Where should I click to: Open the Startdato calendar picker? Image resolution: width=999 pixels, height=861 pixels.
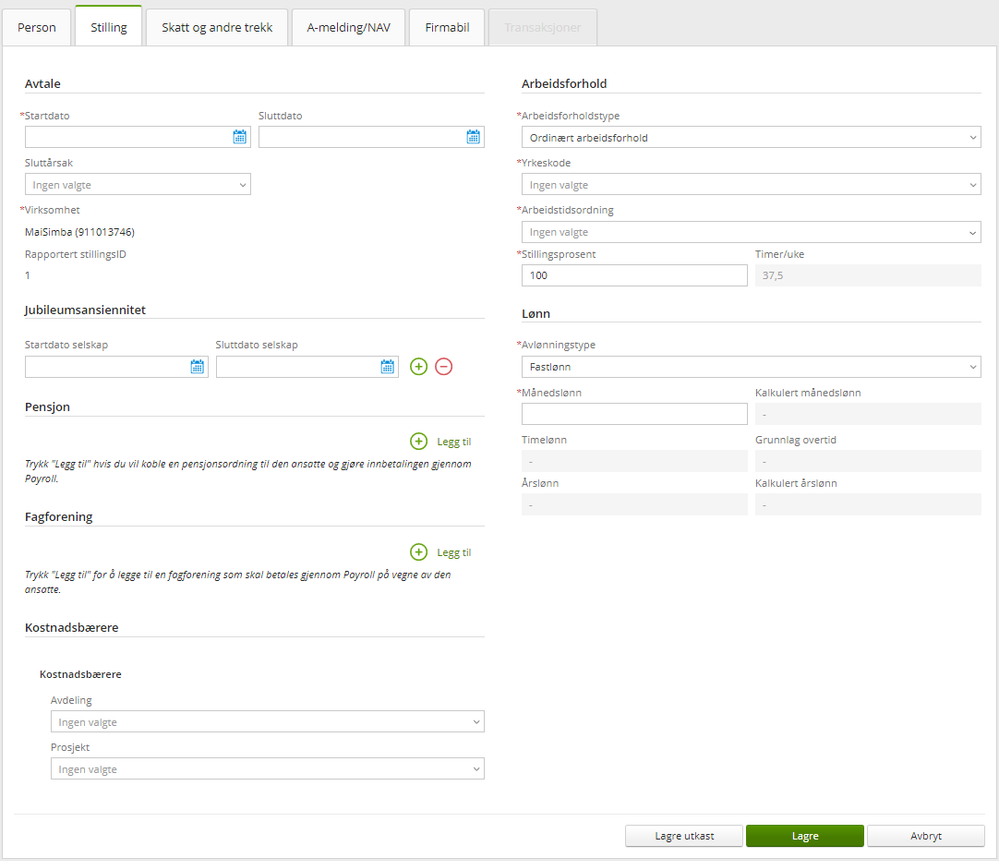click(x=240, y=137)
